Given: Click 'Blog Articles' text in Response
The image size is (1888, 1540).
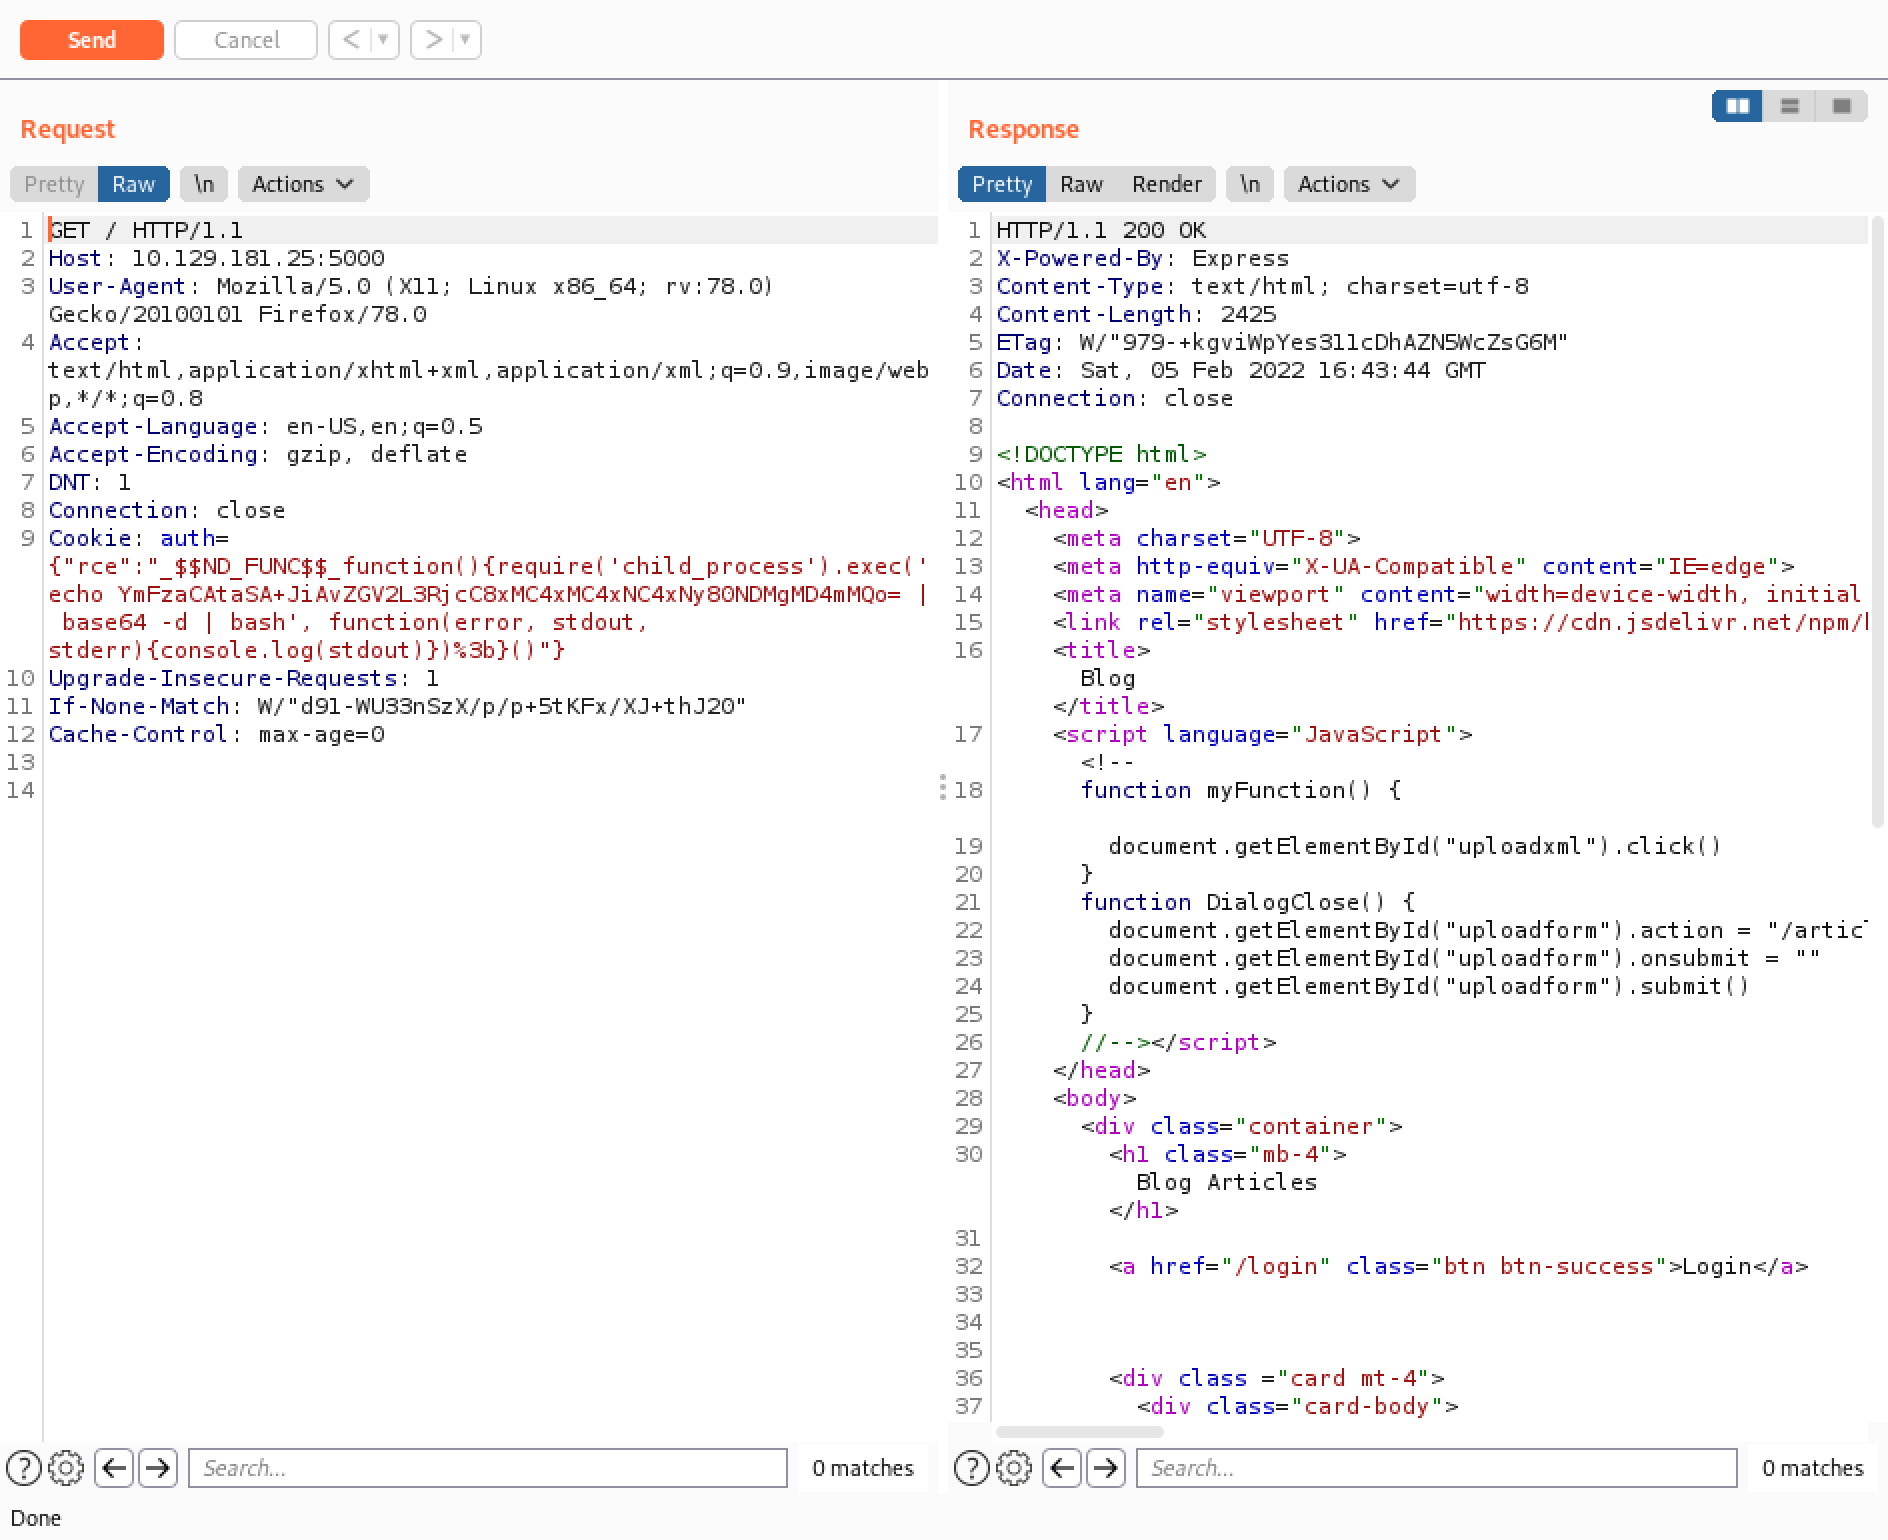Looking at the screenshot, I should point(1226,1182).
